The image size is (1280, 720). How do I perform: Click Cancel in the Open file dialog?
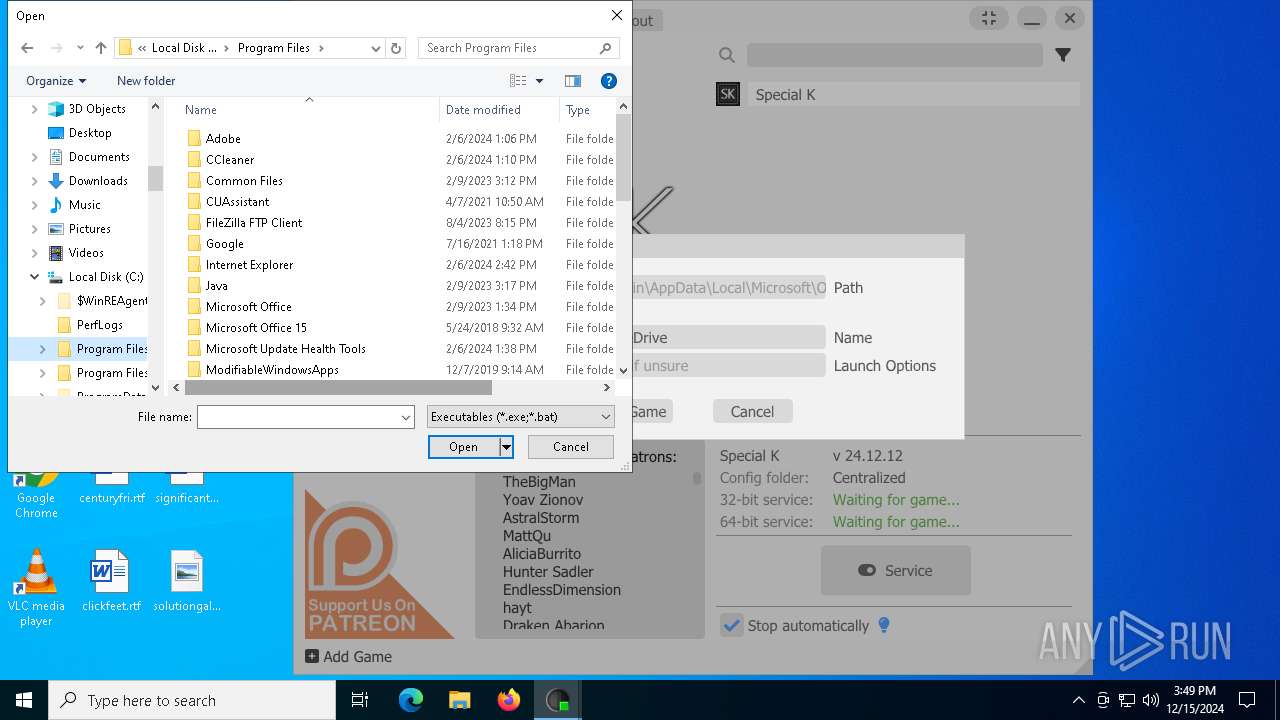571,447
